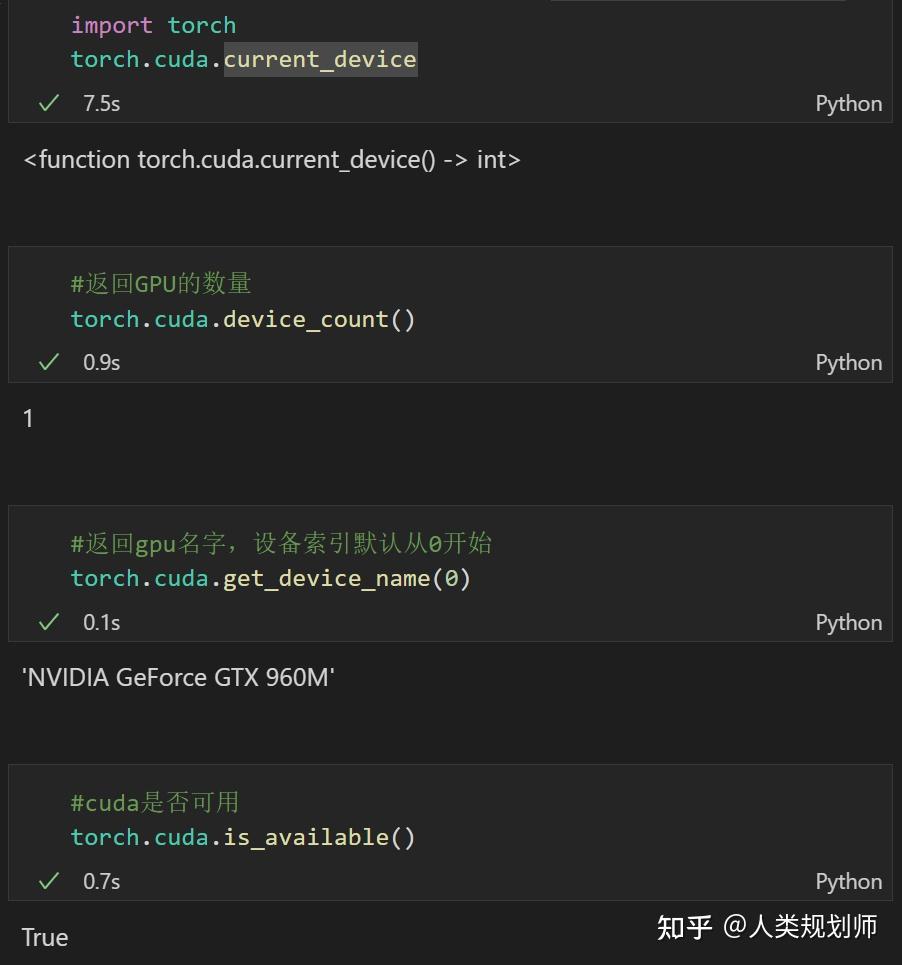Click the 知乎 @人类规划师 watermark
902x965 pixels.
[x=767, y=927]
